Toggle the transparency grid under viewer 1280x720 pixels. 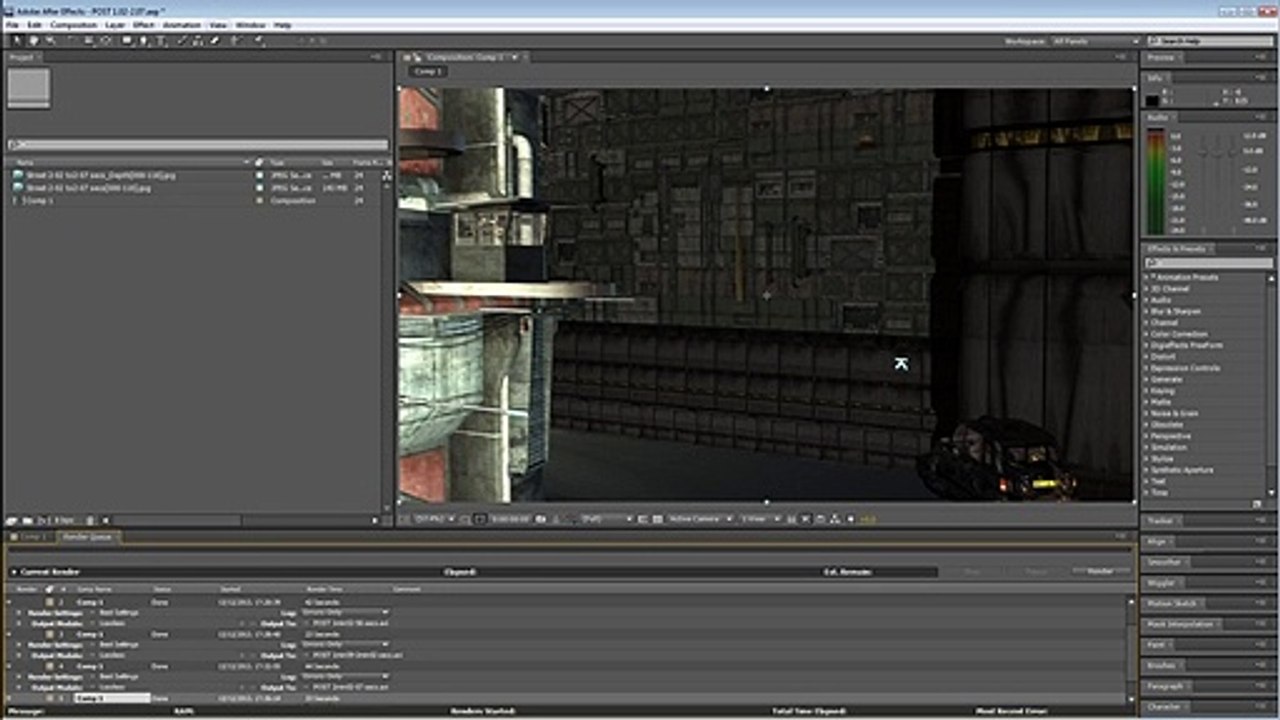[657, 519]
